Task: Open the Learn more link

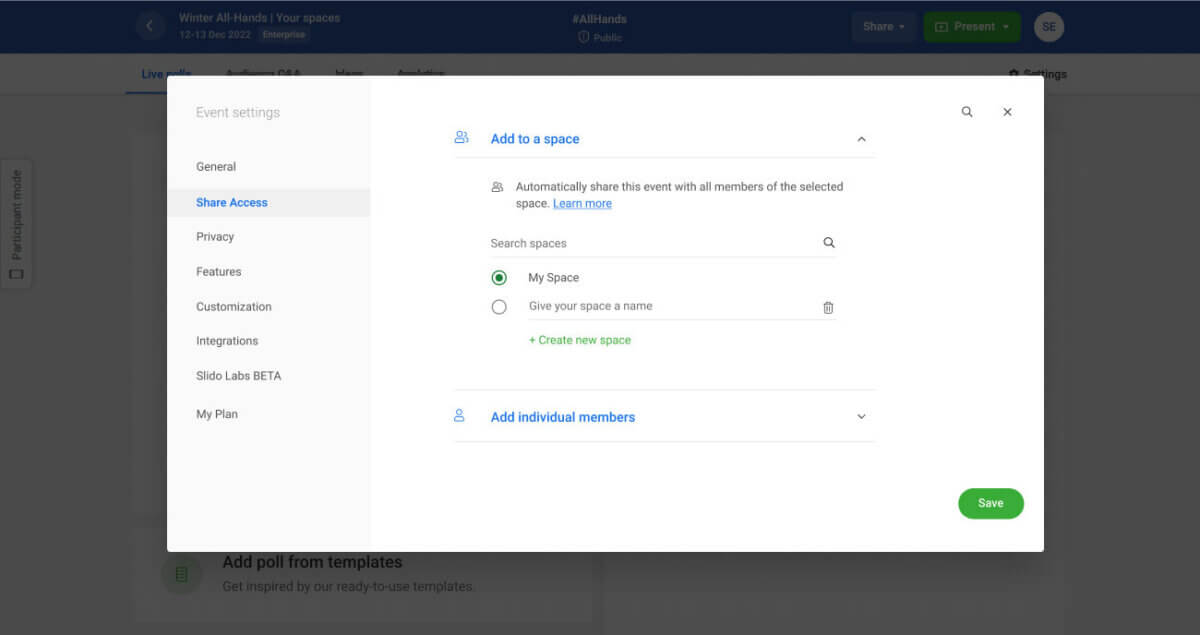Action: pyautogui.click(x=582, y=203)
